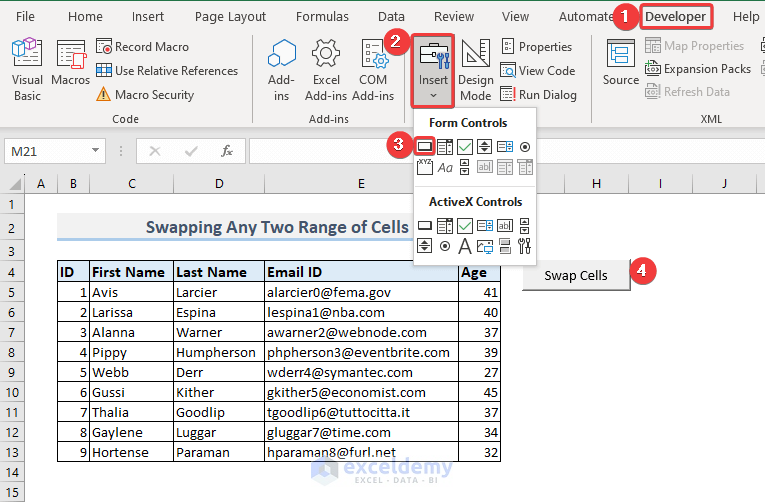
Task: Select the ActiveX Image control
Action: tap(484, 246)
